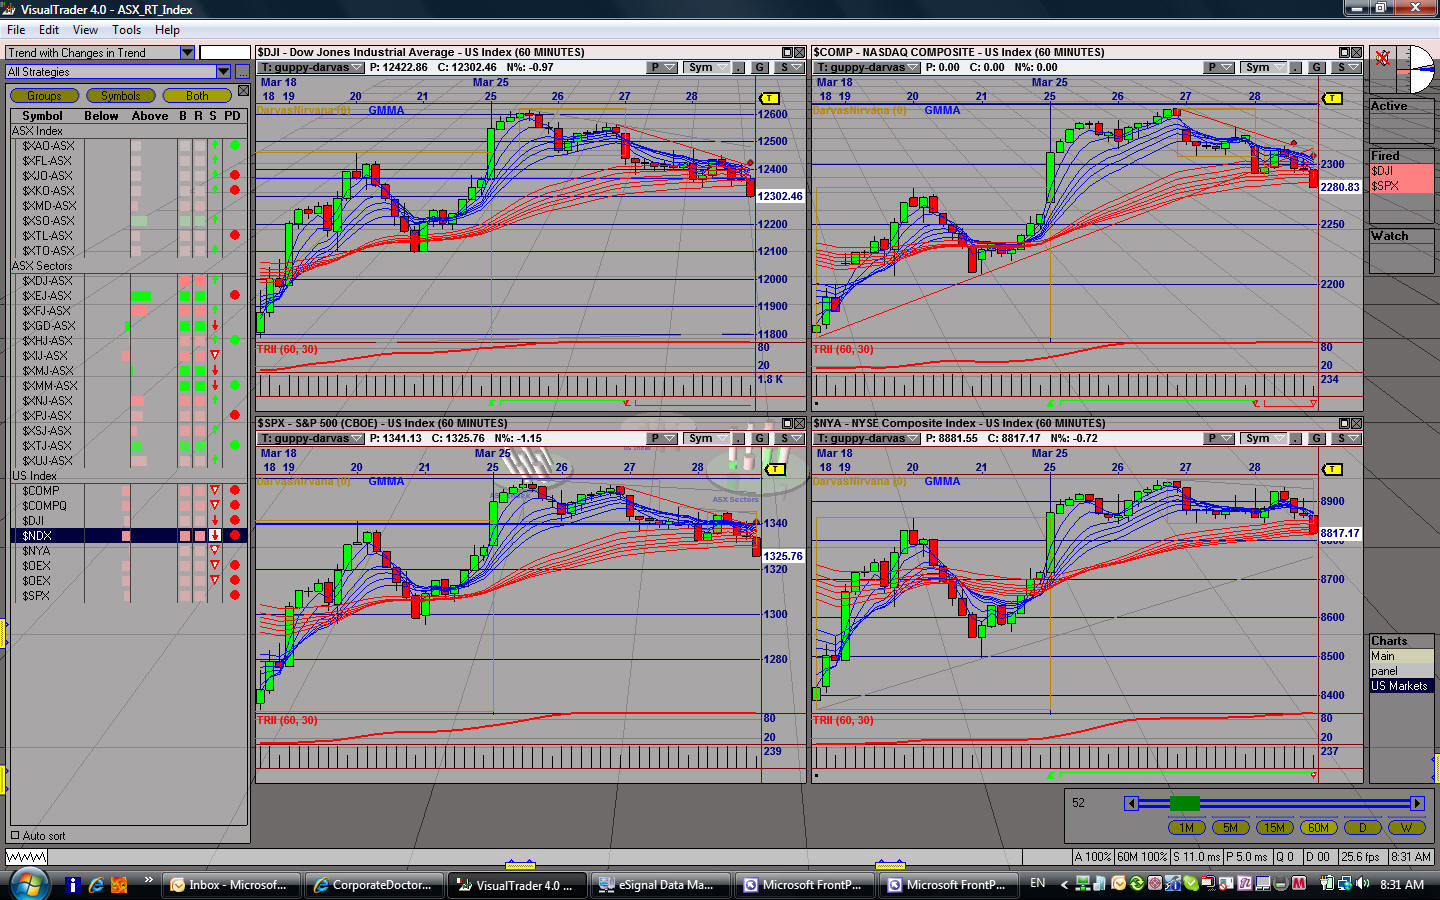Viewport: 1440px width, 900px height.
Task: Click the G button on $COMP chart
Action: pyautogui.click(x=1317, y=68)
